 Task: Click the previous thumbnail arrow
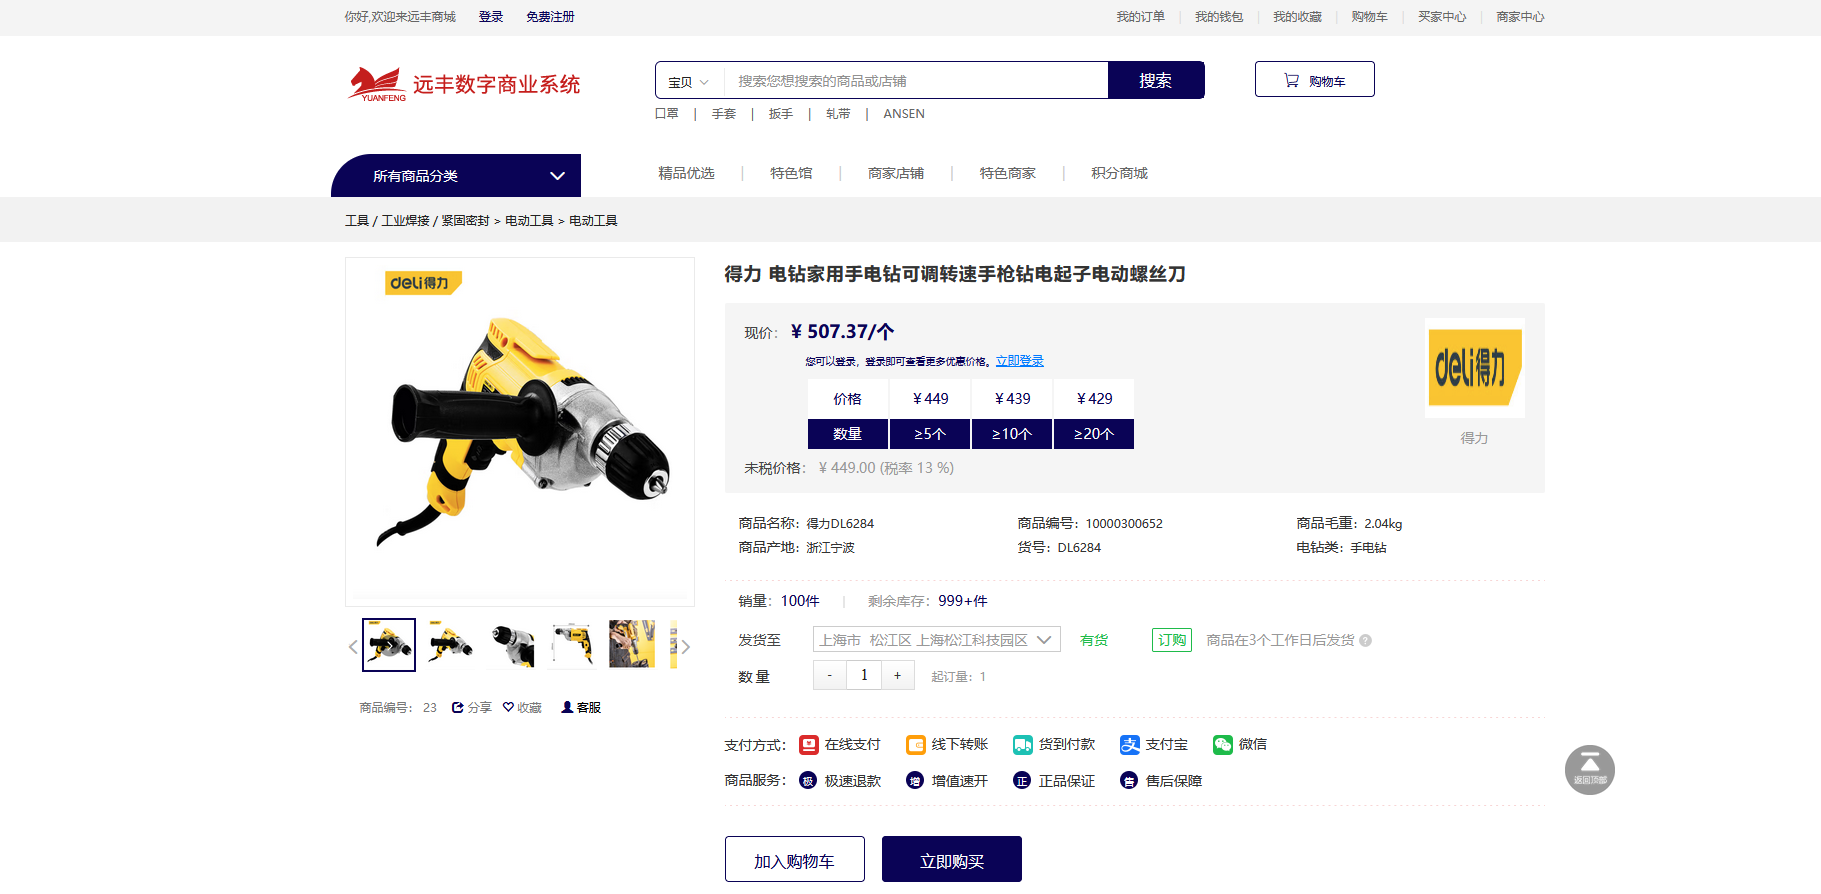click(x=352, y=647)
